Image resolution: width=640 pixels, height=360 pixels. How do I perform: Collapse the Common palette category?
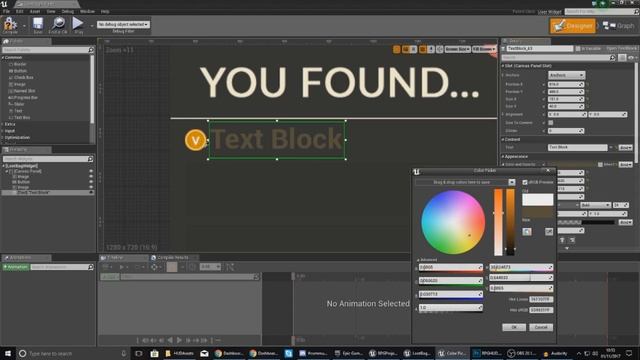point(3,58)
